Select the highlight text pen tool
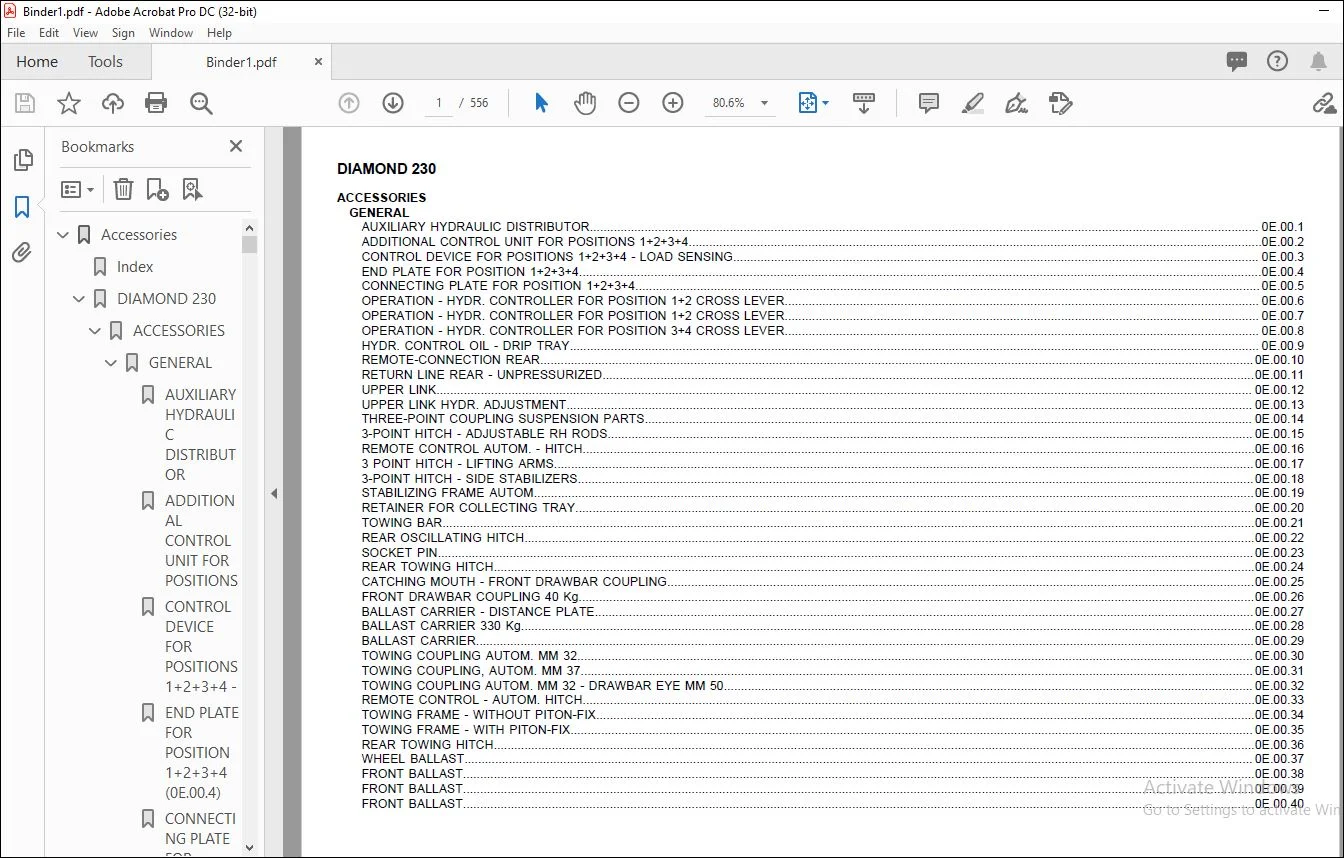 tap(973, 103)
